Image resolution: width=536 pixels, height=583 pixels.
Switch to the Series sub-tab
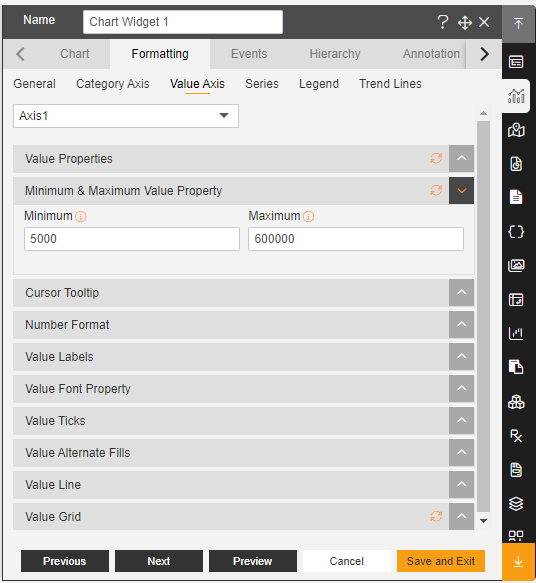click(x=262, y=84)
